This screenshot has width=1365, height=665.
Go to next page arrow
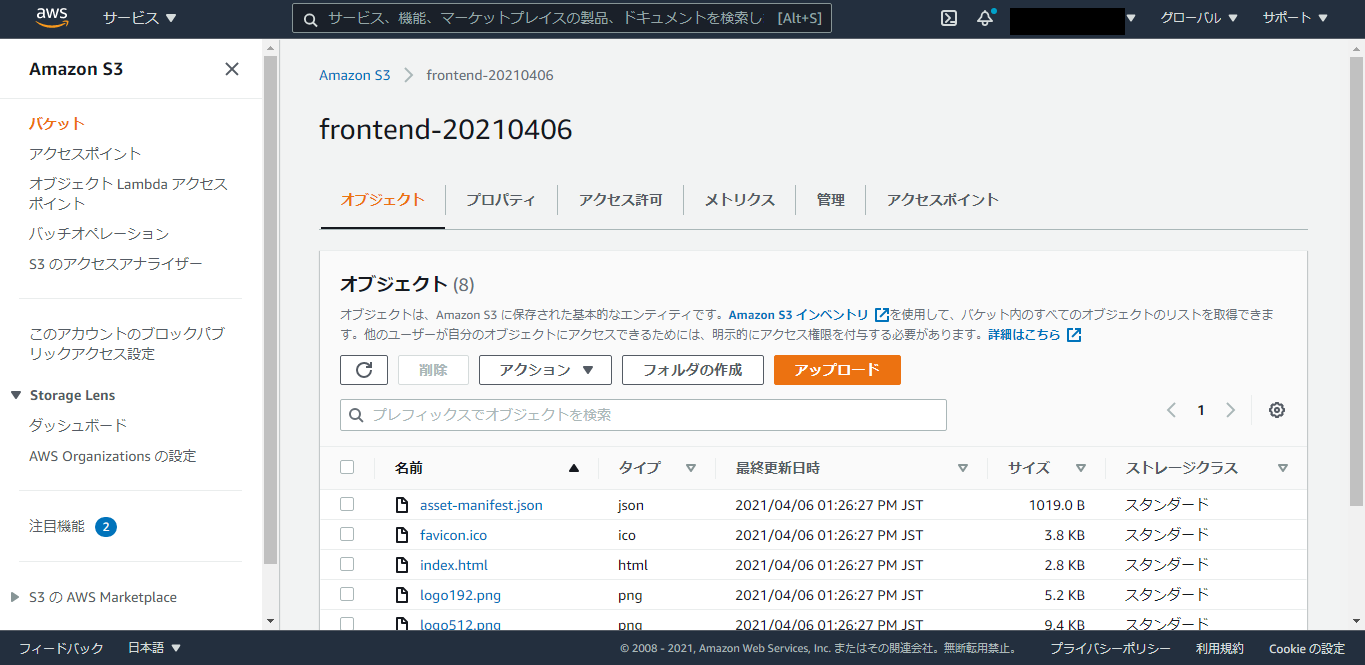click(1231, 410)
